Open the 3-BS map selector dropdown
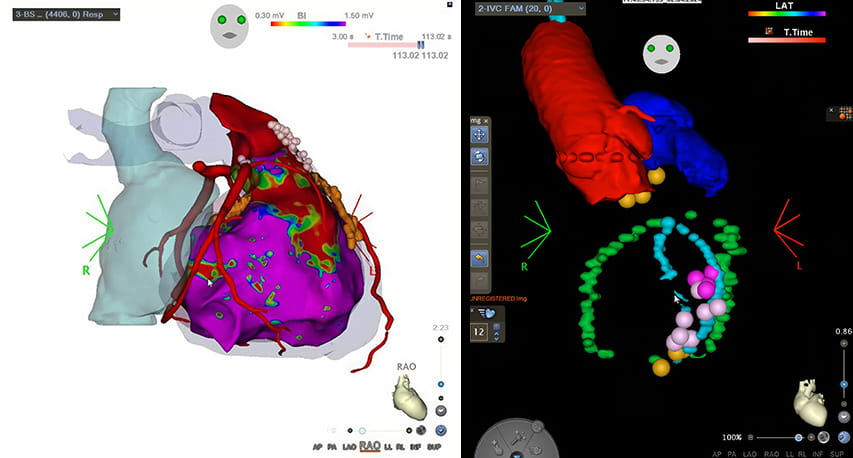This screenshot has height=458, width=853. 66,14
